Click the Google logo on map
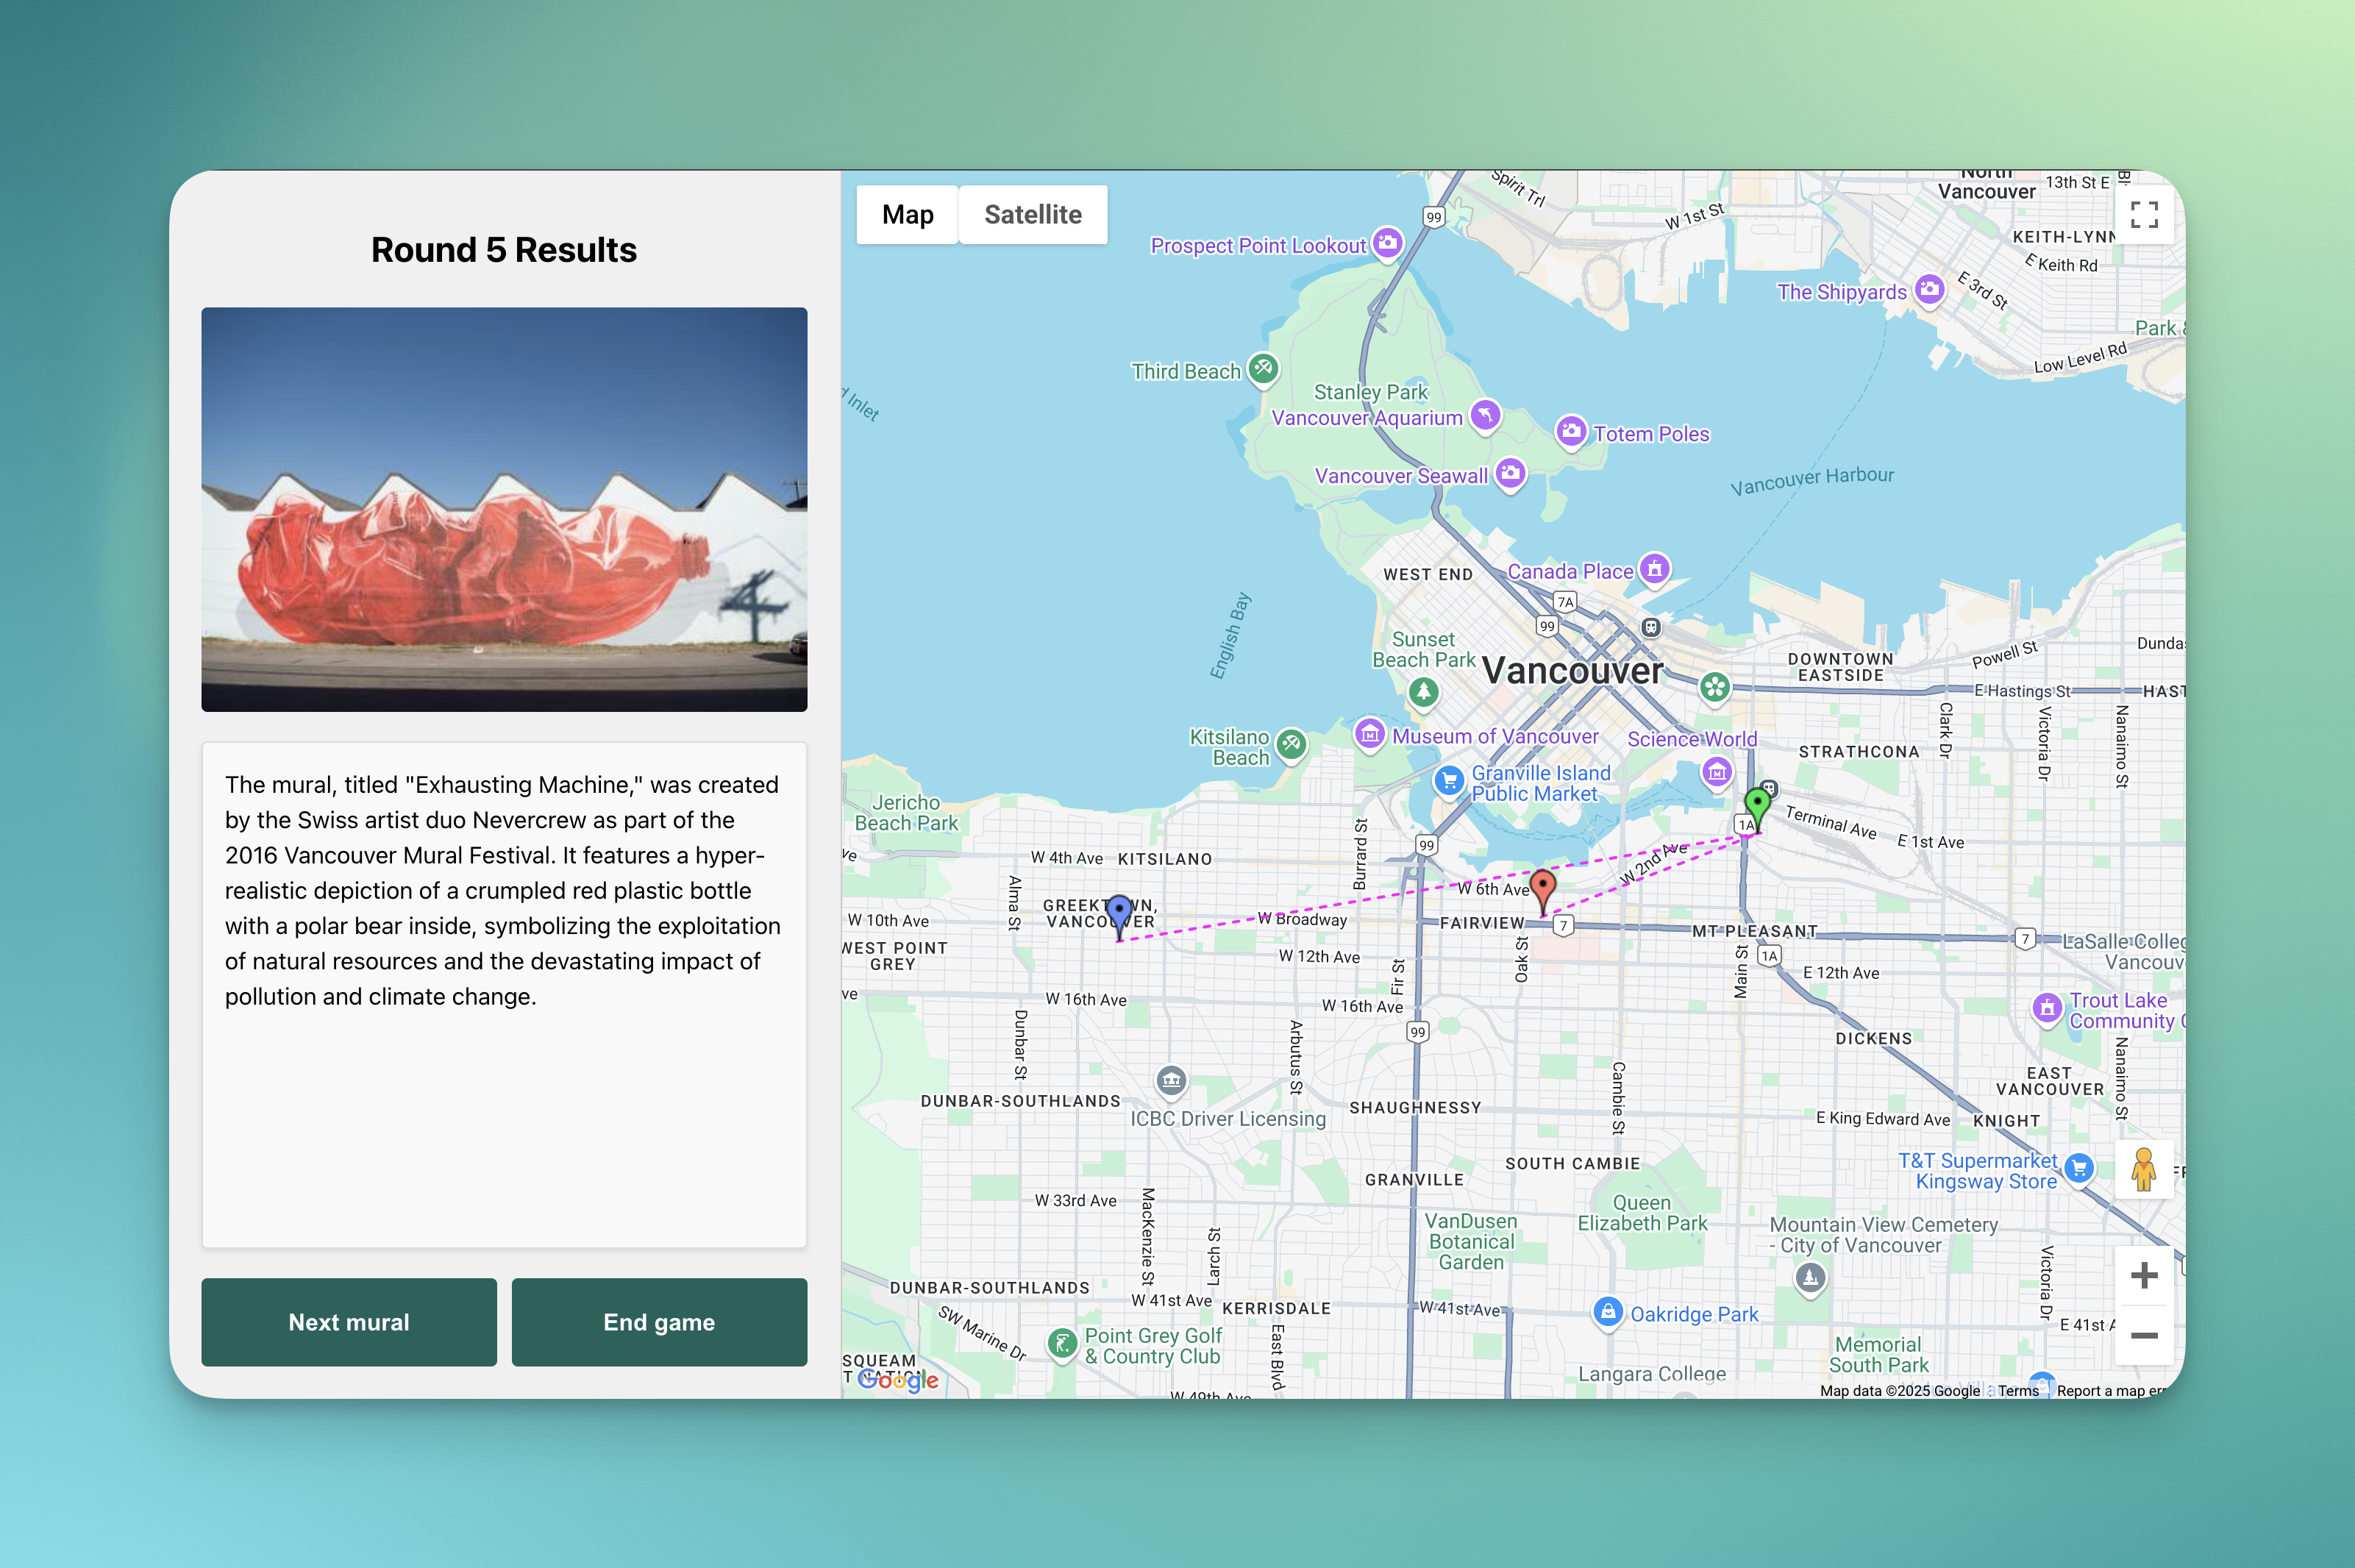2355x1568 pixels. click(898, 1380)
